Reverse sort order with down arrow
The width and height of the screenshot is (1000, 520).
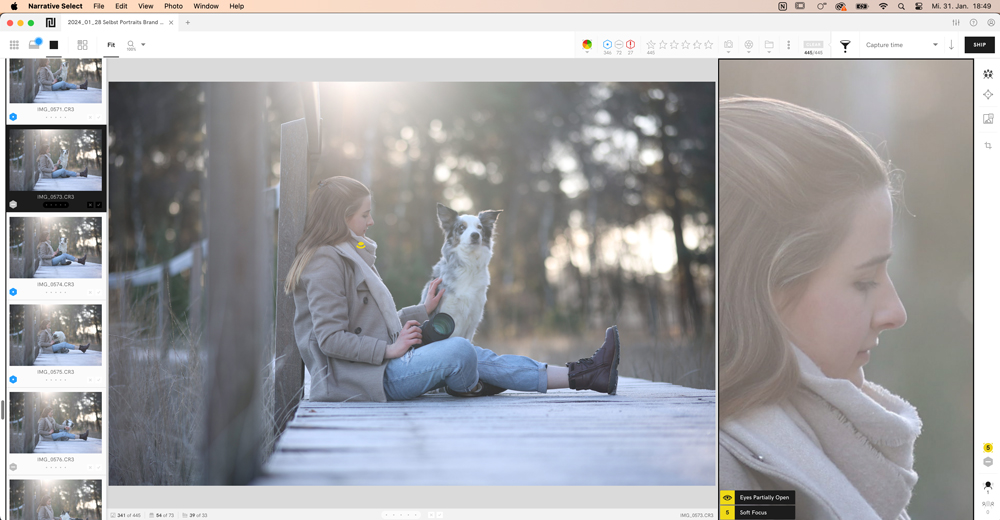[x=951, y=45]
